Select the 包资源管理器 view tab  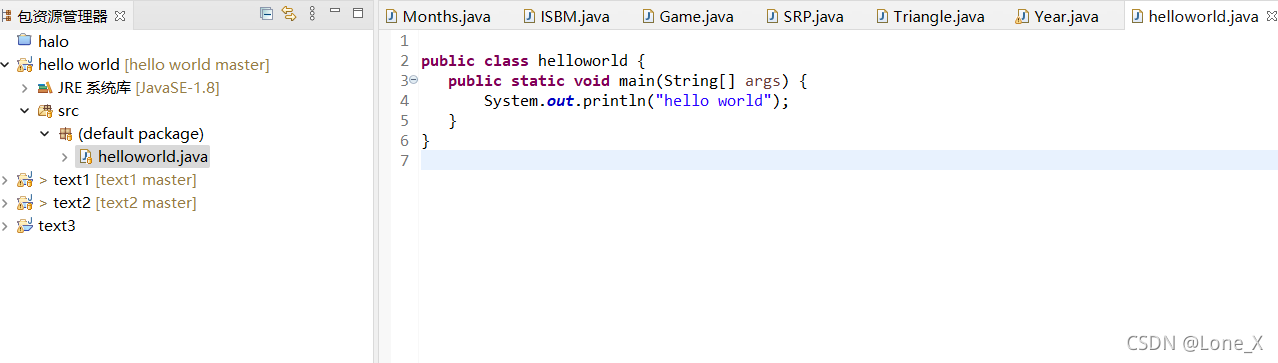tap(63, 16)
